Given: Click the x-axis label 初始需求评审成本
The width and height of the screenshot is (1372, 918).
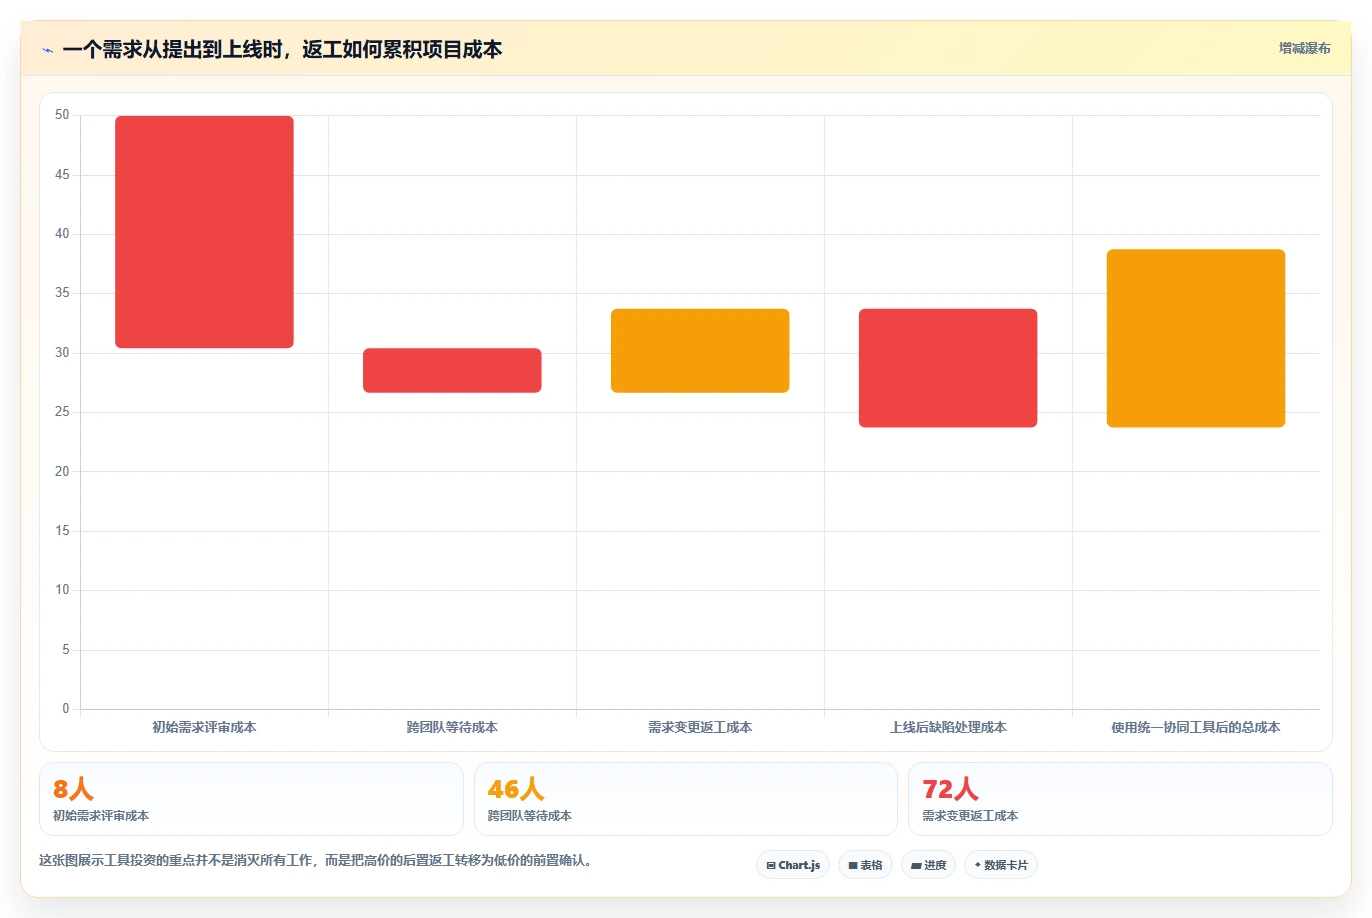Looking at the screenshot, I should coord(204,728).
